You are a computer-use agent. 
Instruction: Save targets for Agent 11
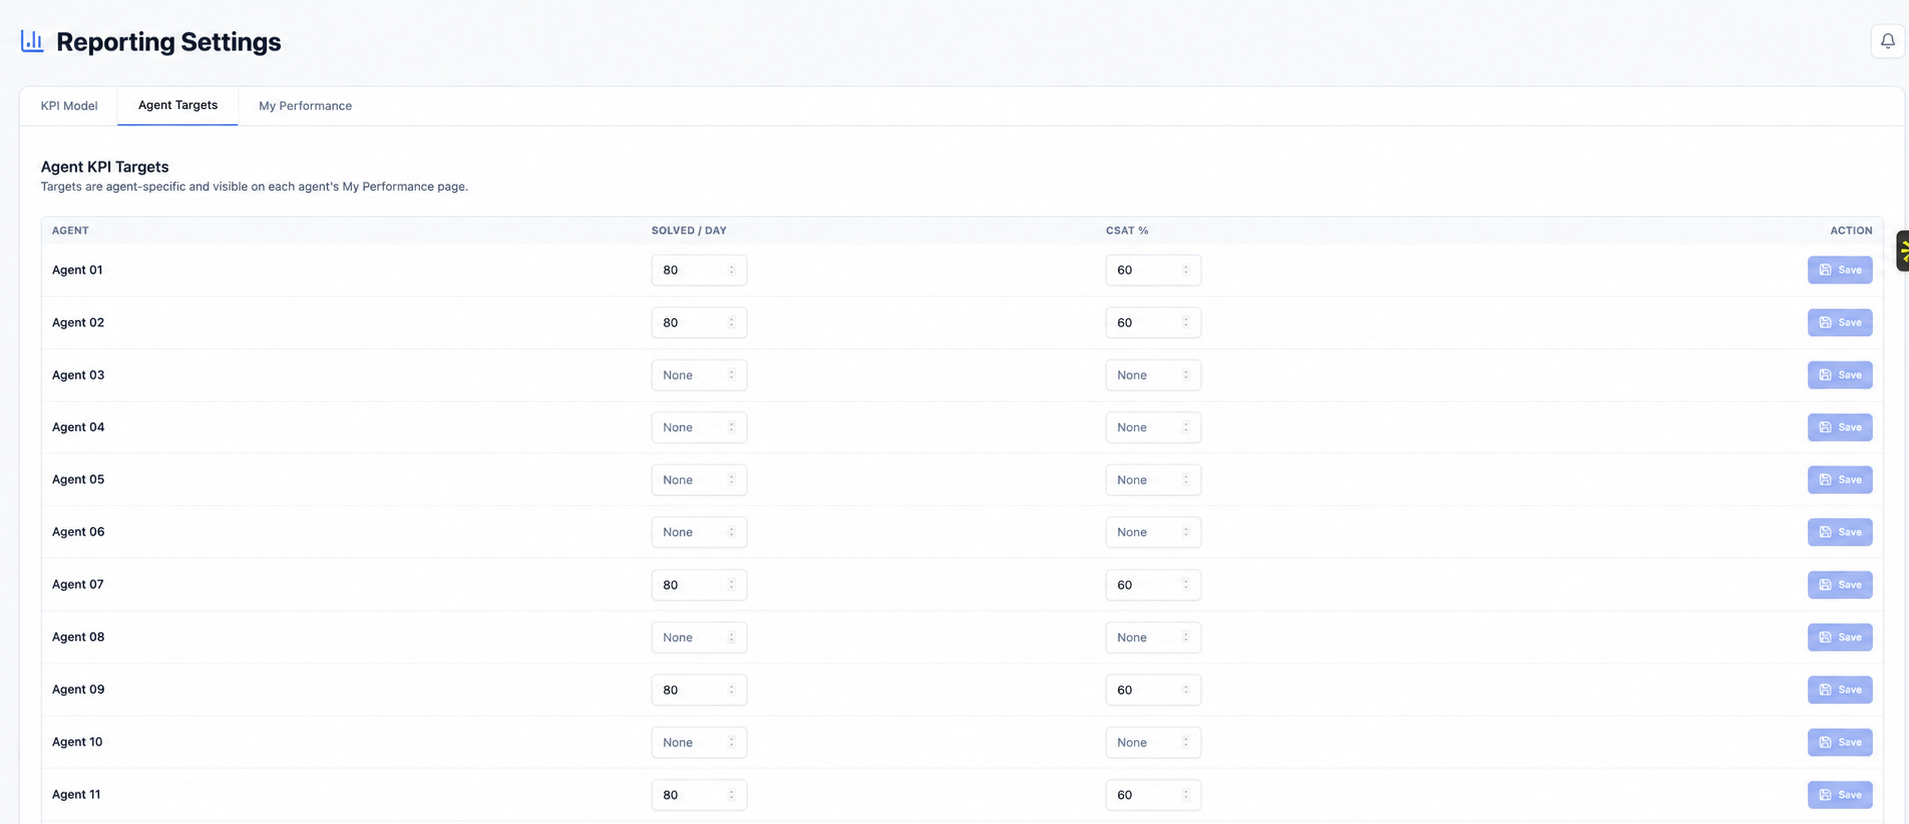(x=1839, y=795)
